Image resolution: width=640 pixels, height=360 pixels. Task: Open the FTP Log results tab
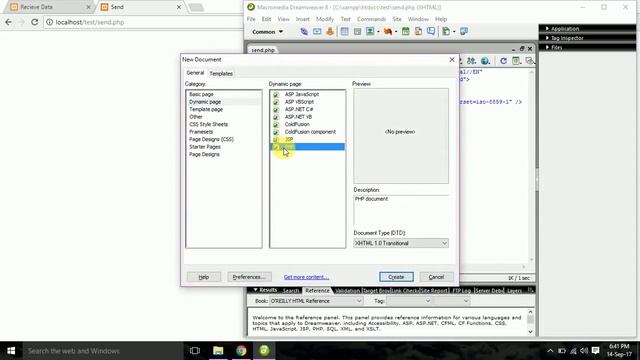(x=462, y=291)
